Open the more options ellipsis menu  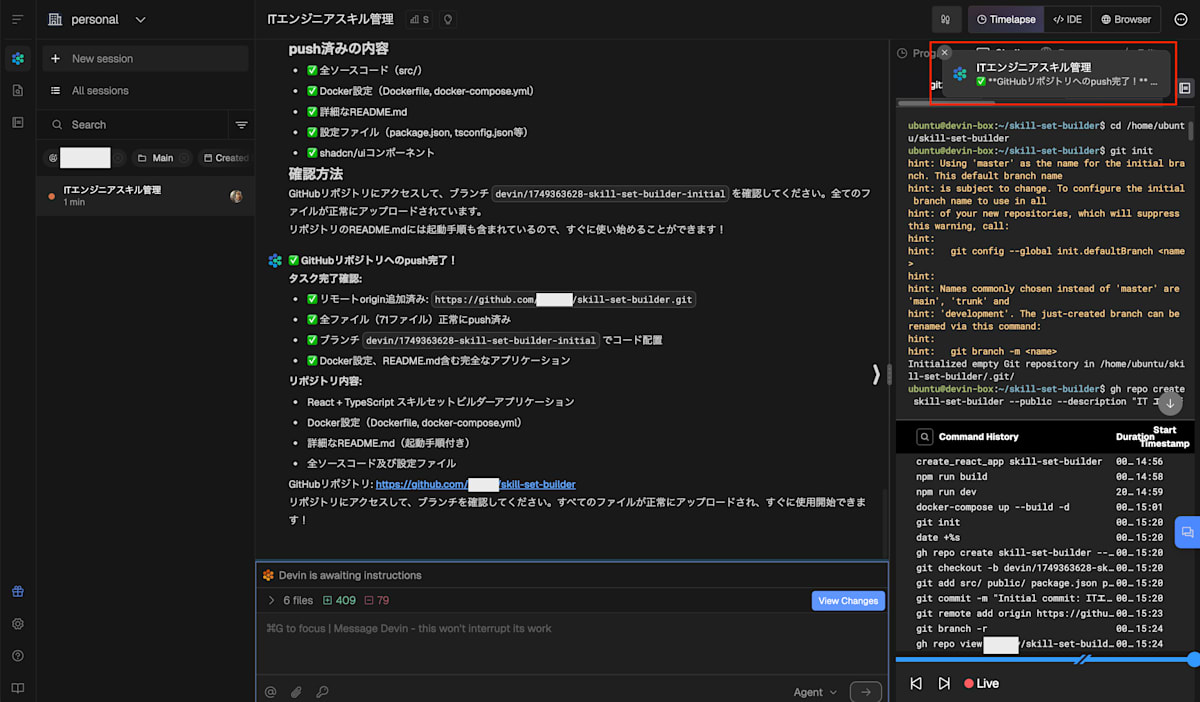click(1181, 19)
